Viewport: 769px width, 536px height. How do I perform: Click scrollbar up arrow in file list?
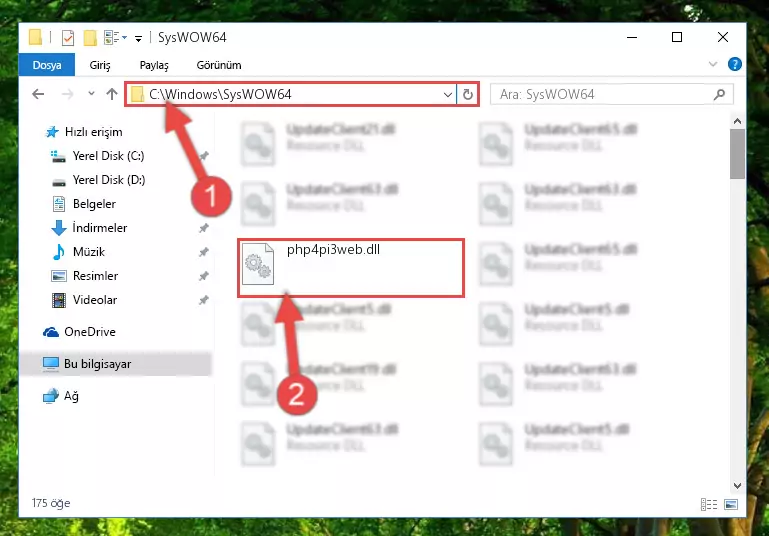coord(737,121)
